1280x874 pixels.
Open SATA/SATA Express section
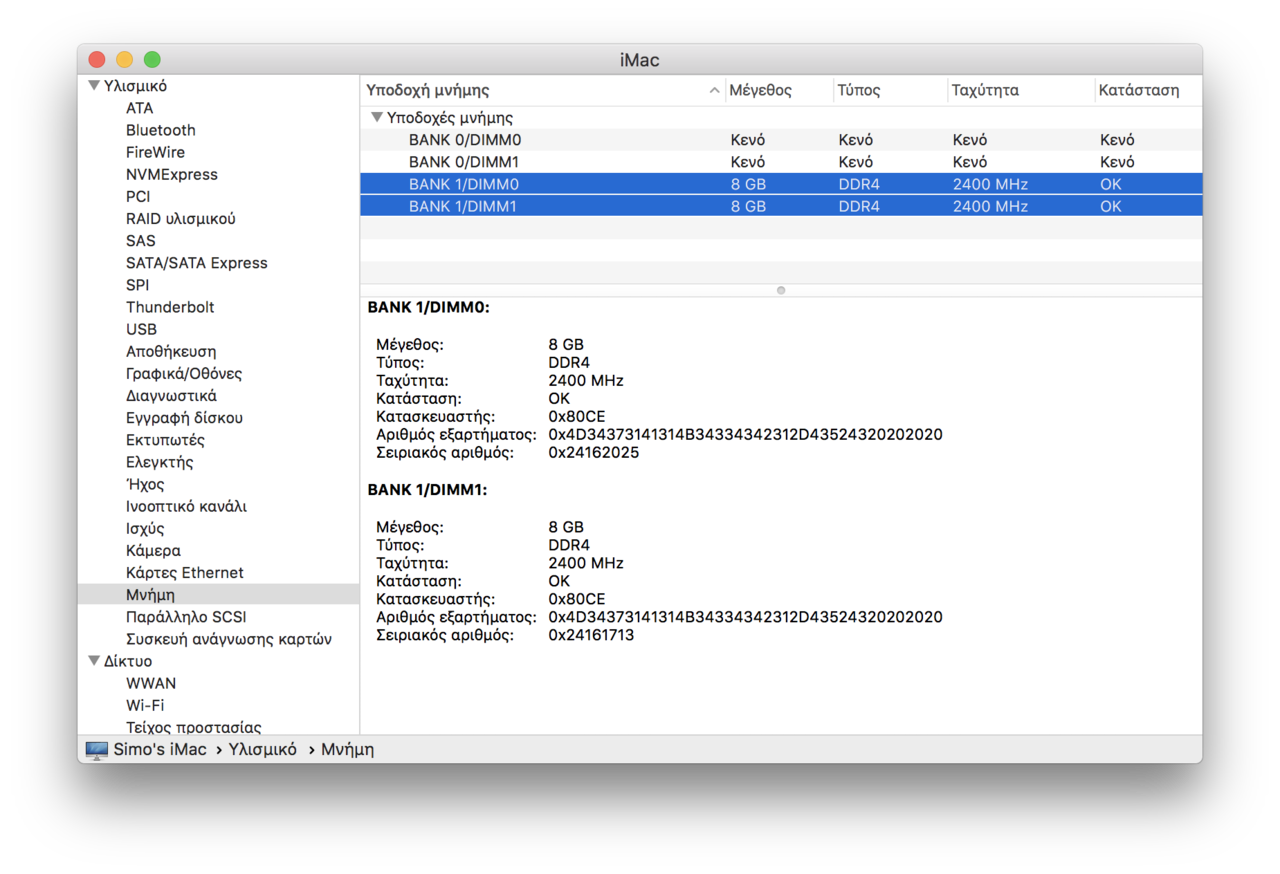pyautogui.click(x=197, y=263)
